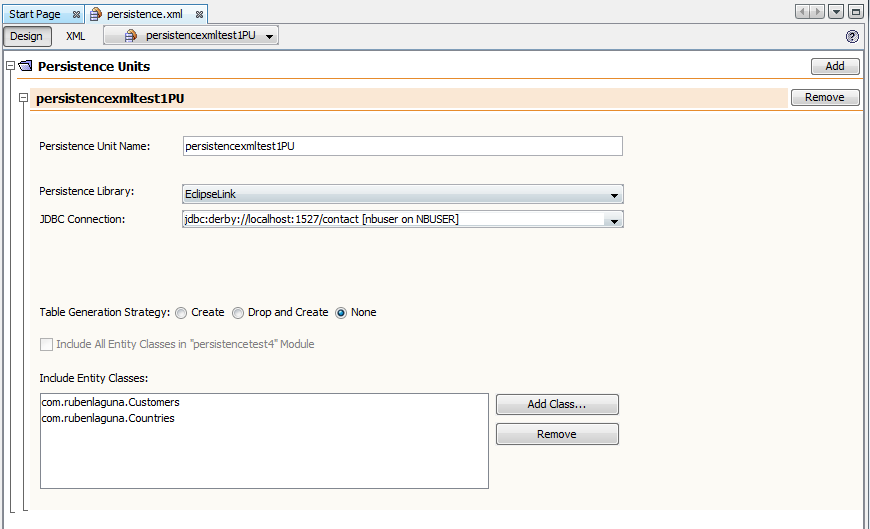
Task: Switch to the XML view tab
Action: pos(75,36)
